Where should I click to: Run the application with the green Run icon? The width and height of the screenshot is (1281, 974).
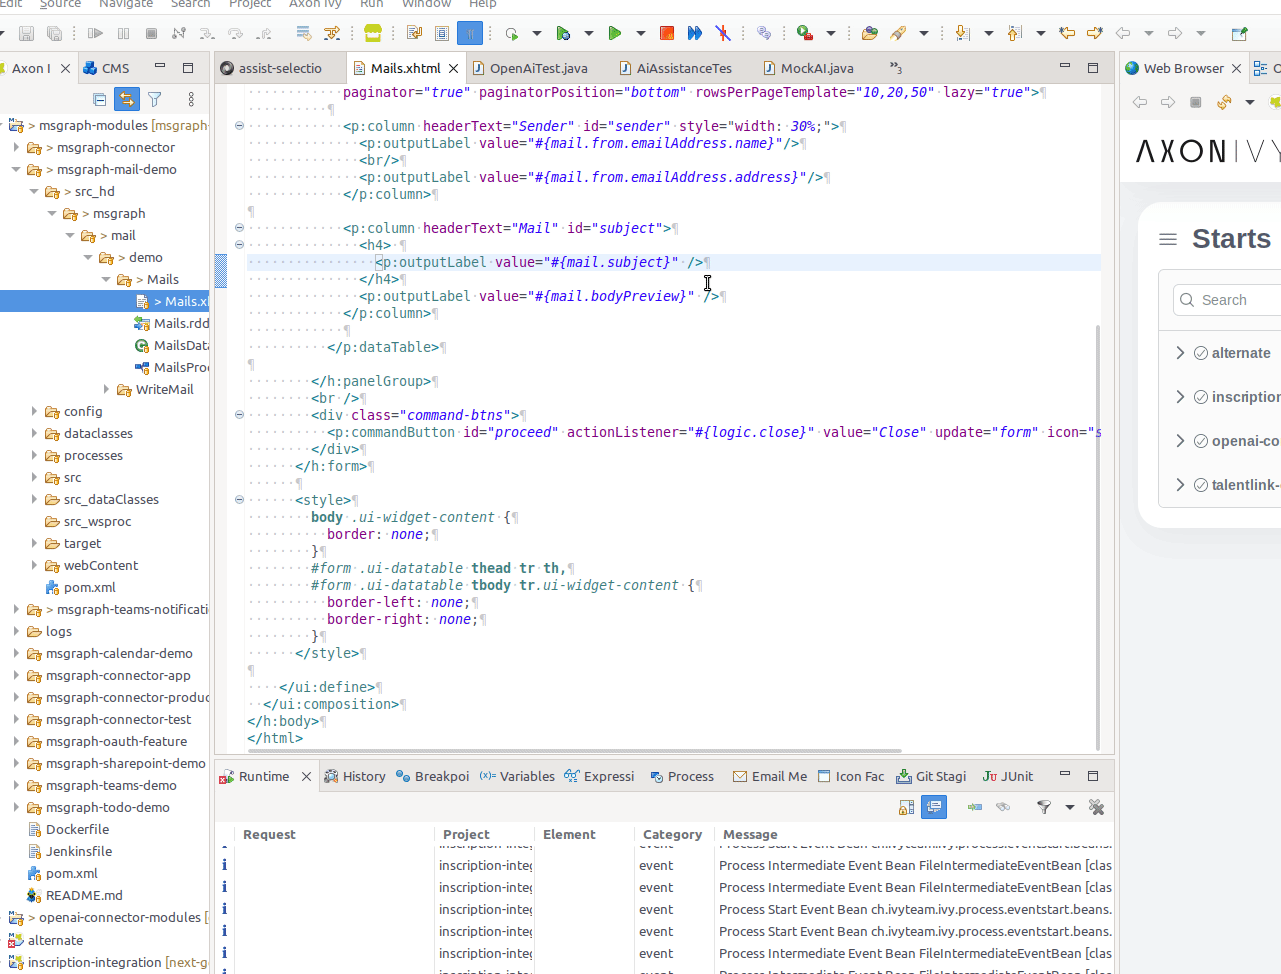pos(615,32)
